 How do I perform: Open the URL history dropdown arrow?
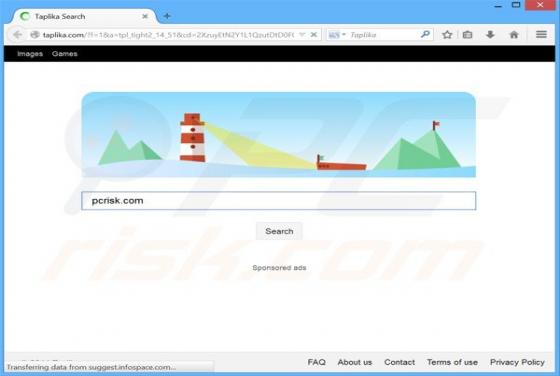[302, 35]
